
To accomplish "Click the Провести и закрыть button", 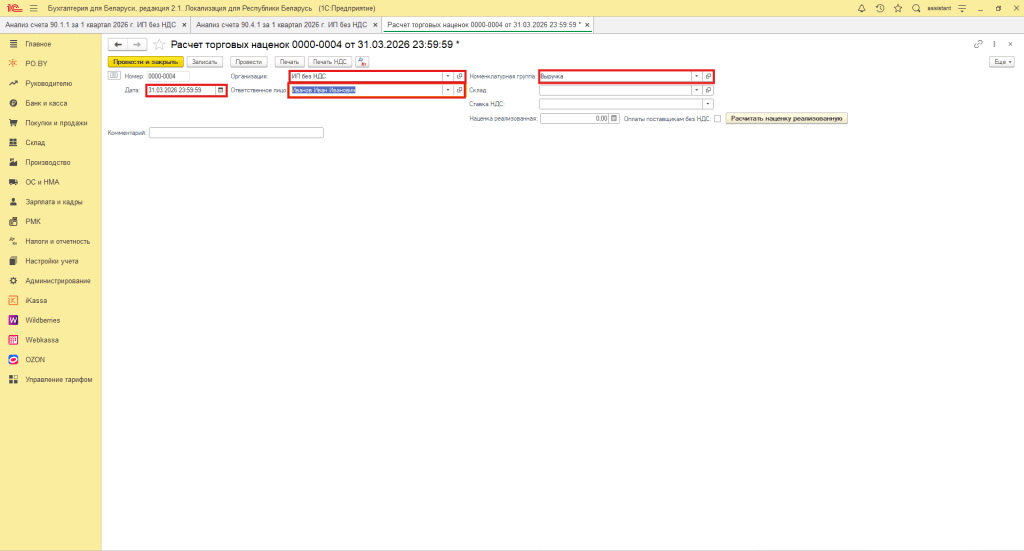I will (x=145, y=62).
